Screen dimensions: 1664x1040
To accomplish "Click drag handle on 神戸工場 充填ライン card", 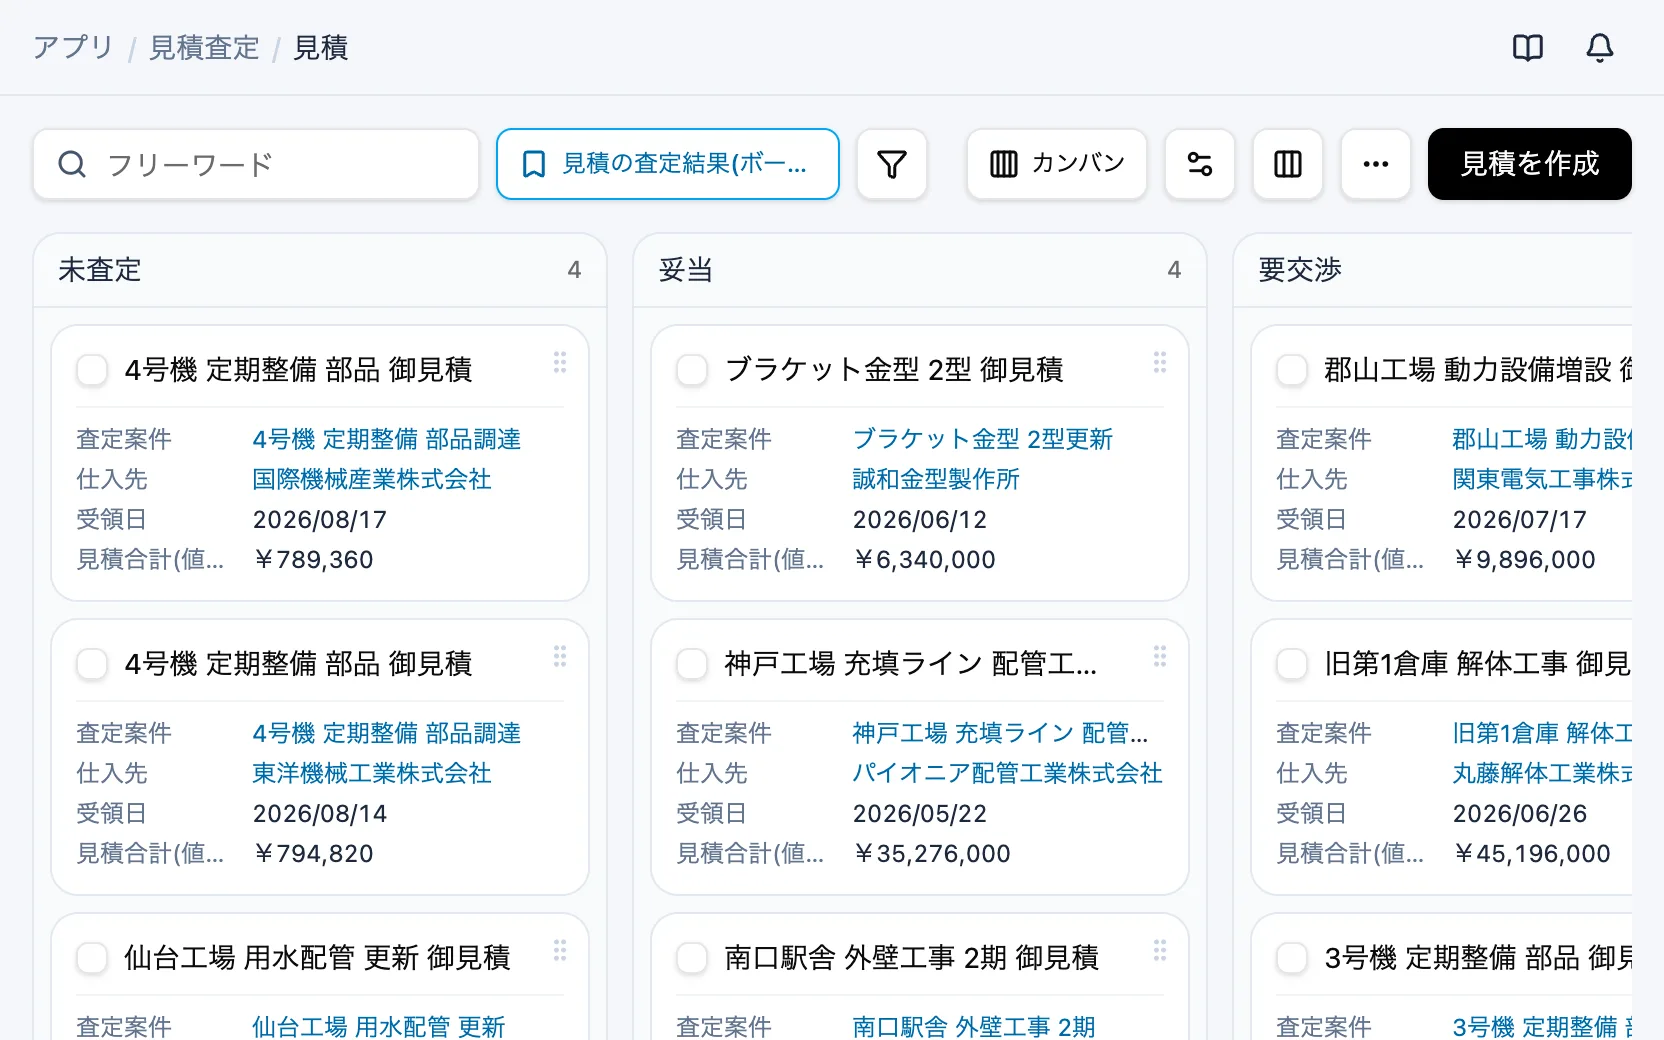I will (x=1160, y=656).
